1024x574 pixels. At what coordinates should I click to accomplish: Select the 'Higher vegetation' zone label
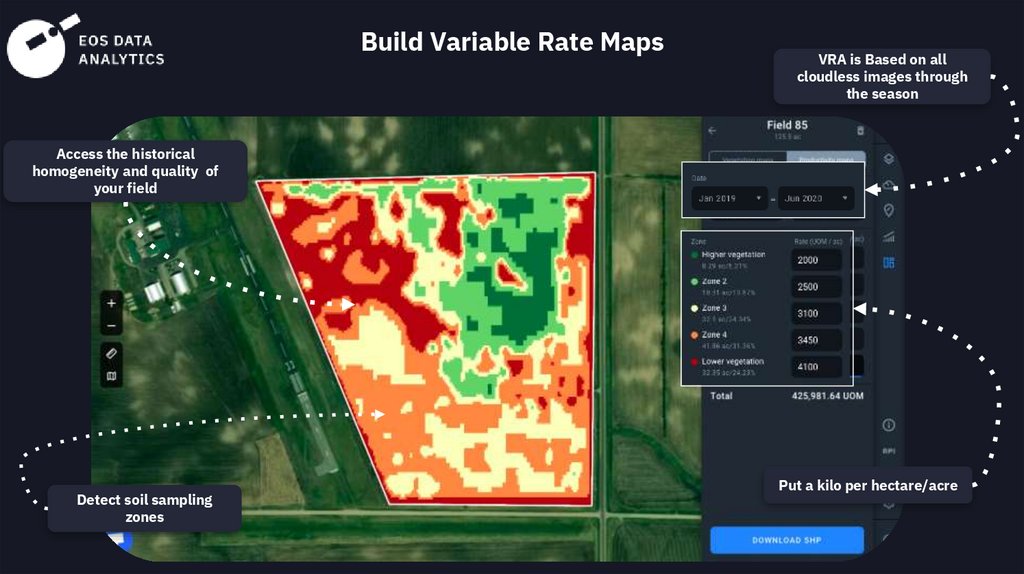click(x=733, y=255)
